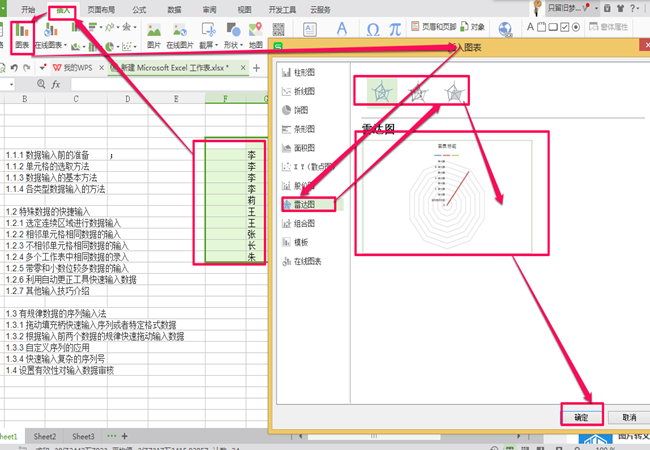
Task: Open the 开始 ribbon tab
Action: pos(28,9)
